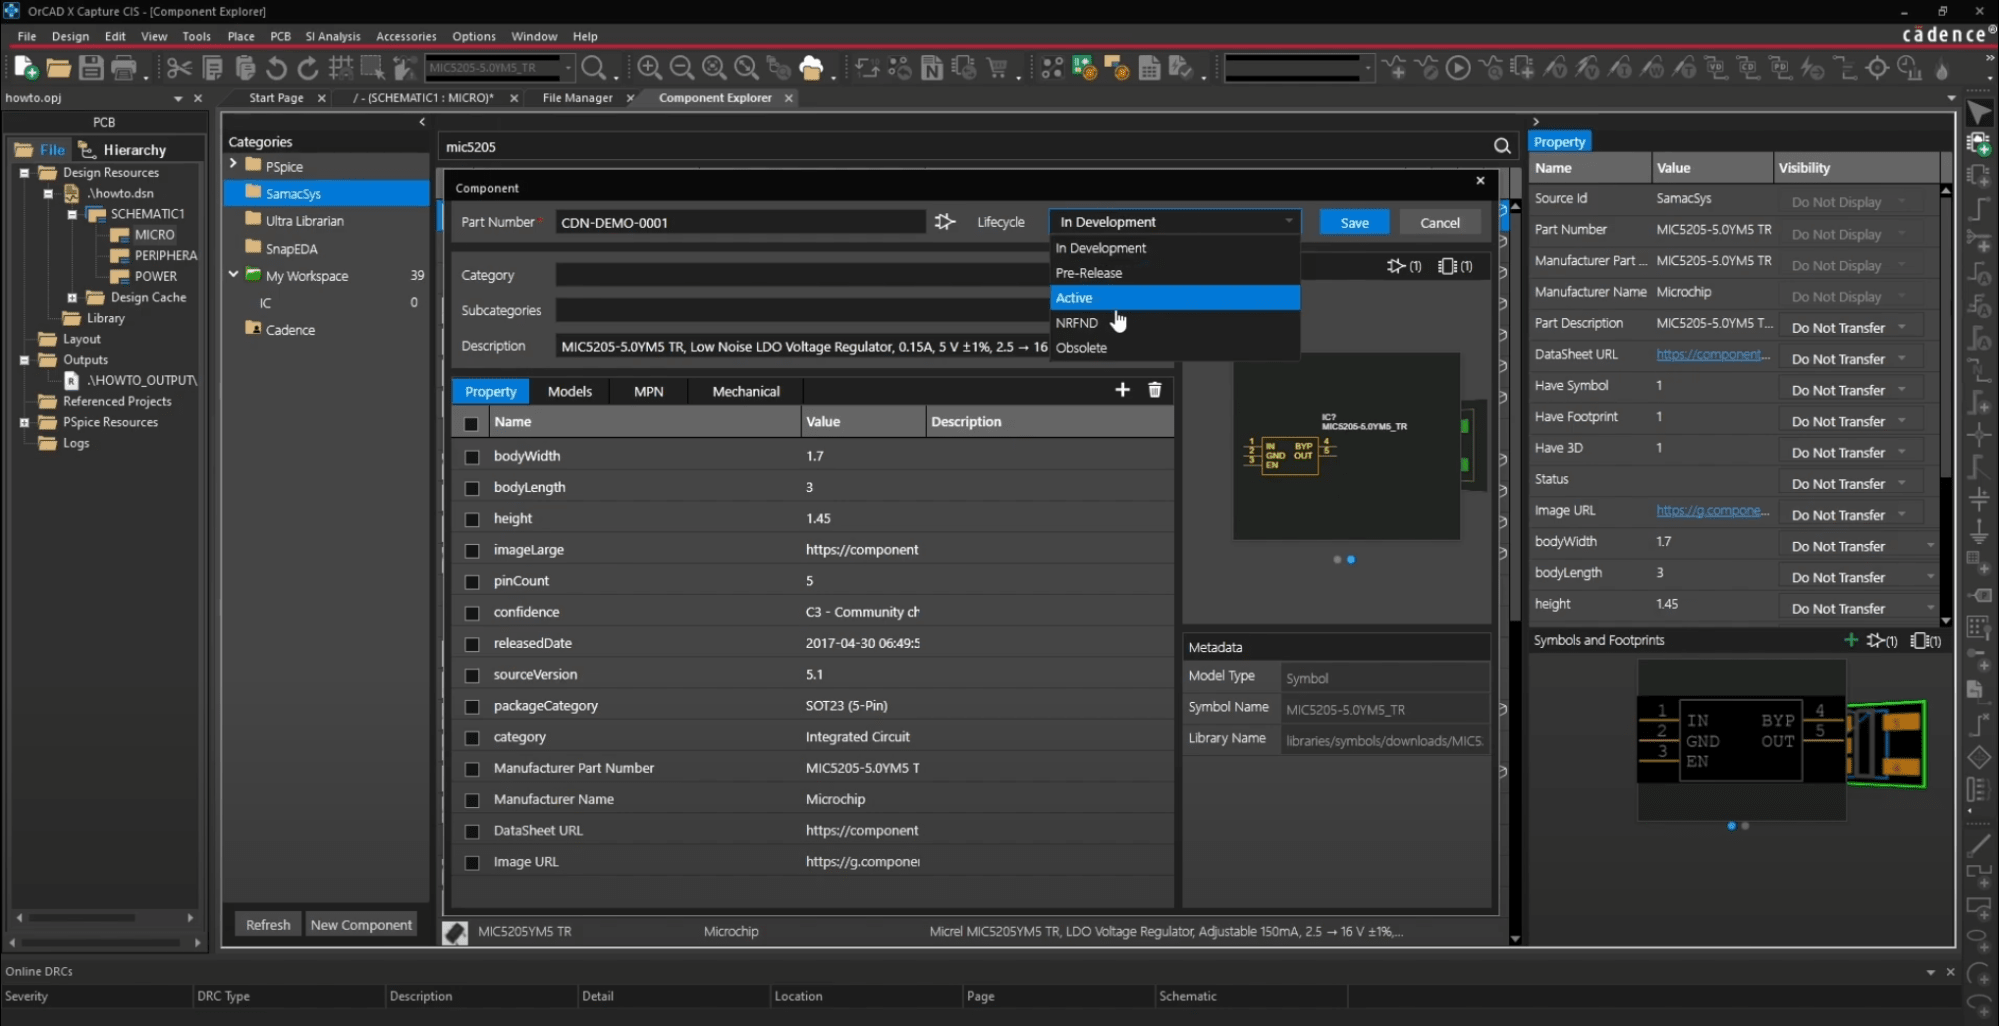Check the DataSheet URL property checkbox

click(472, 831)
